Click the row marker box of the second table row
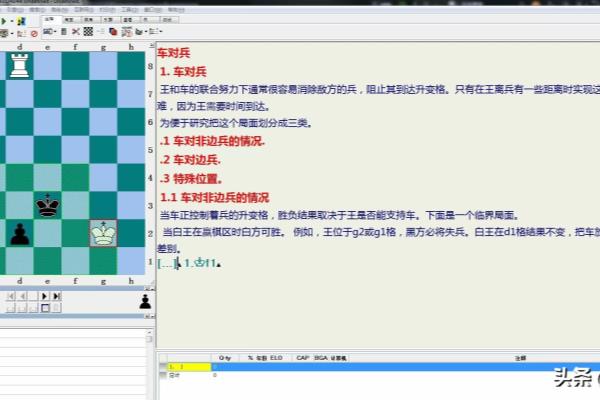Image resolution: width=600 pixels, height=400 pixels. pos(163,376)
